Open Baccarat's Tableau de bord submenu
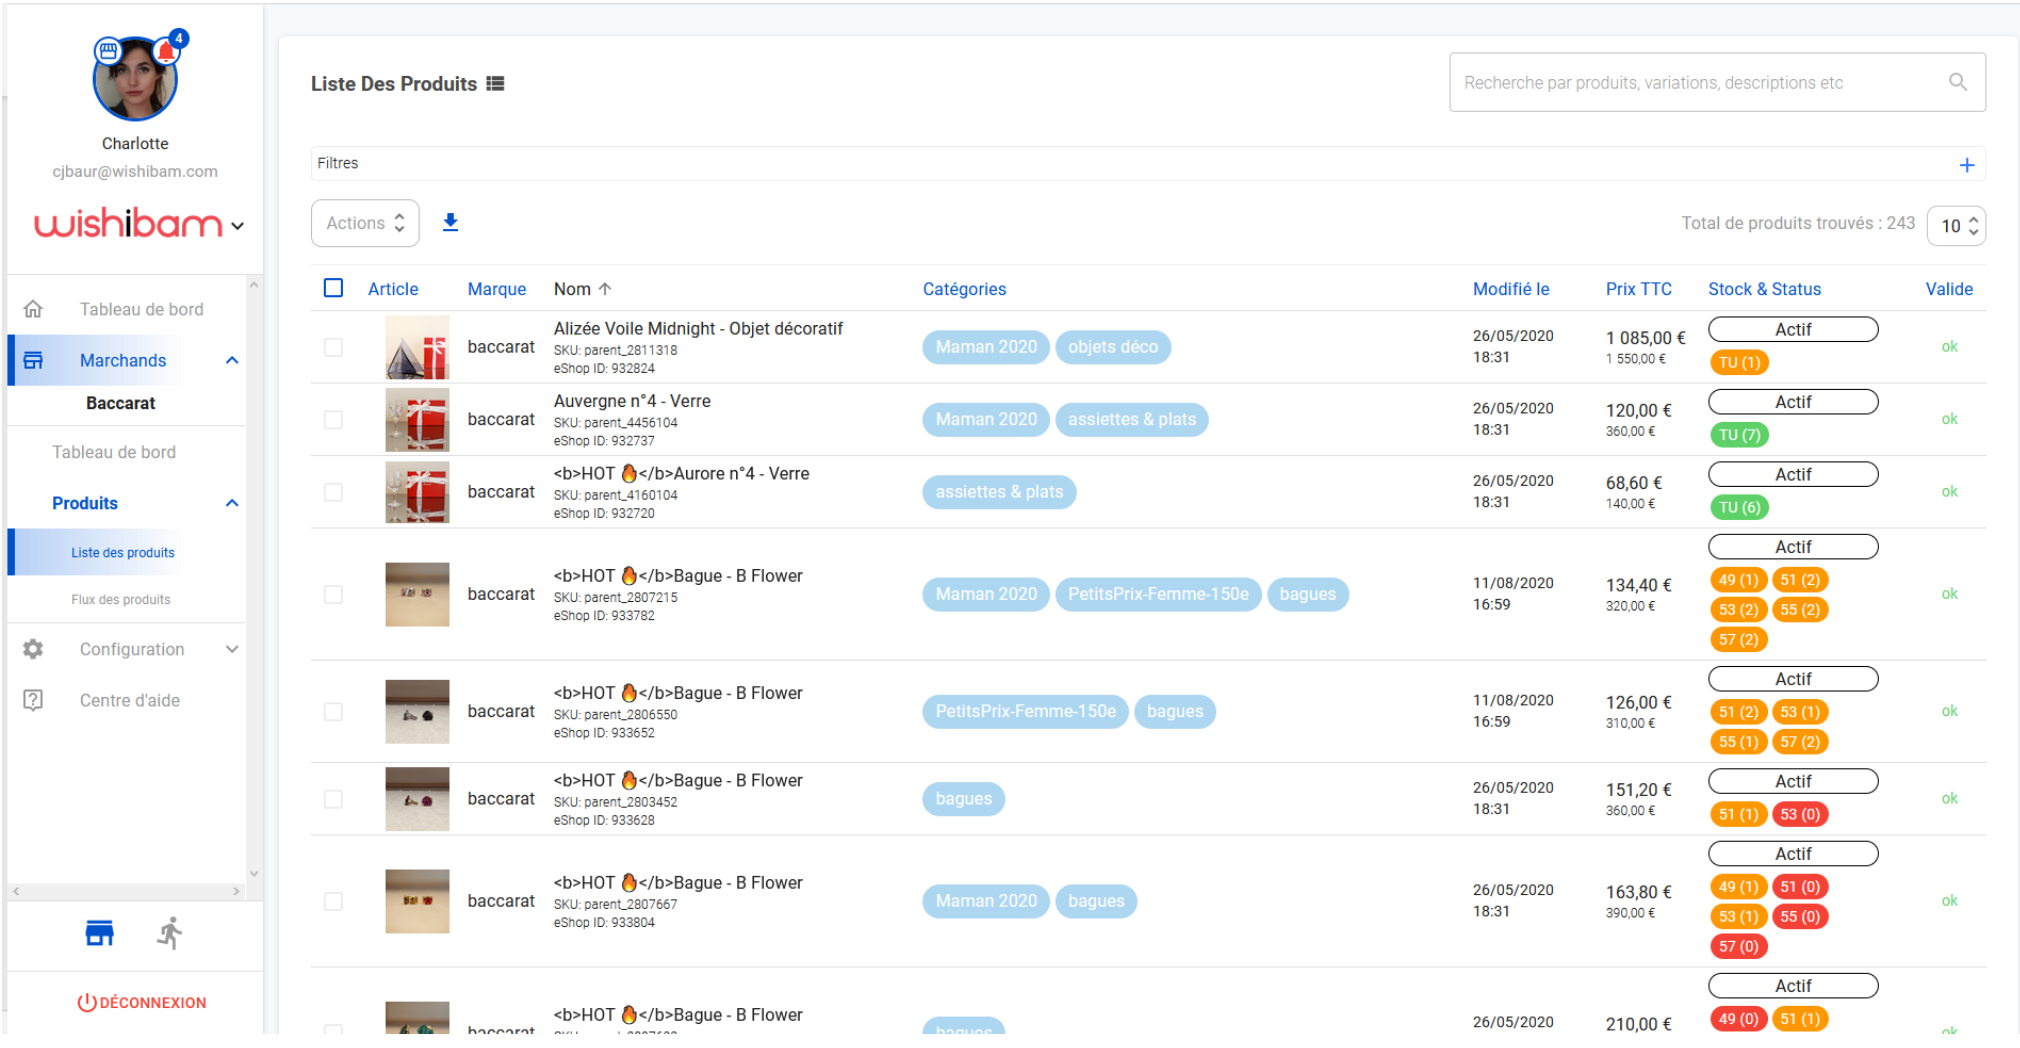 [114, 452]
